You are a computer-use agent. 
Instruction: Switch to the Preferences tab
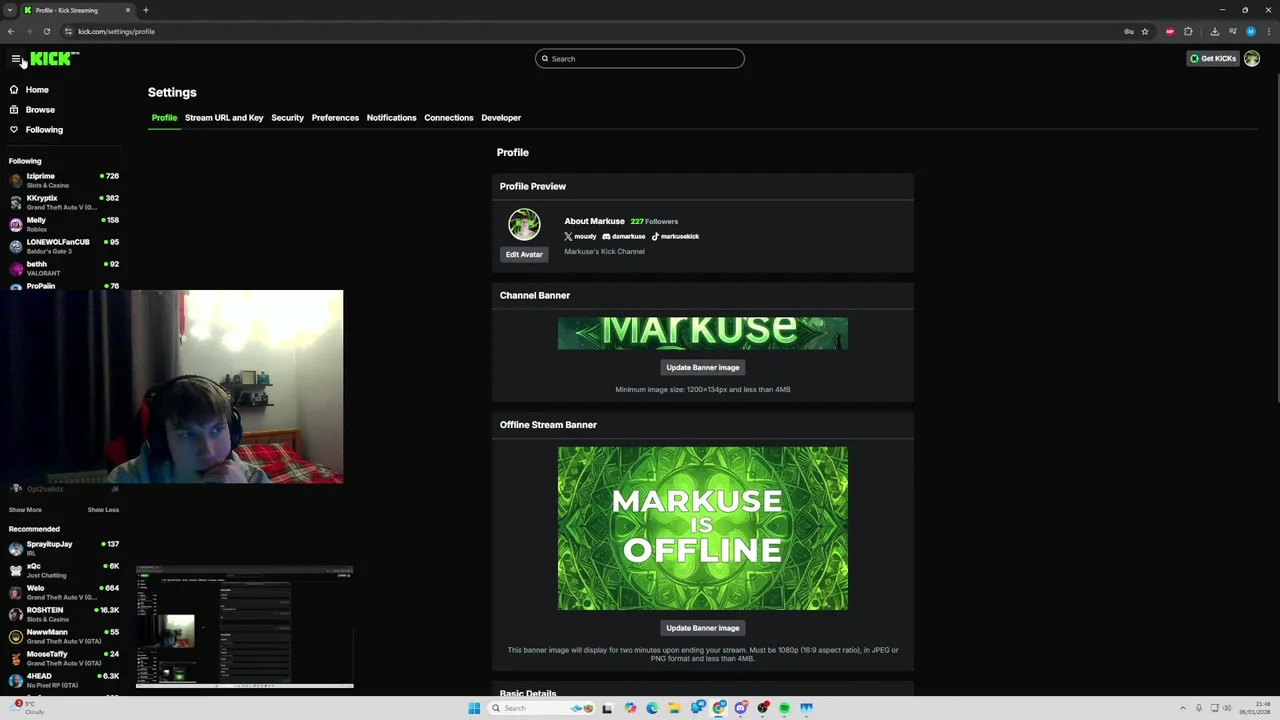pos(335,118)
